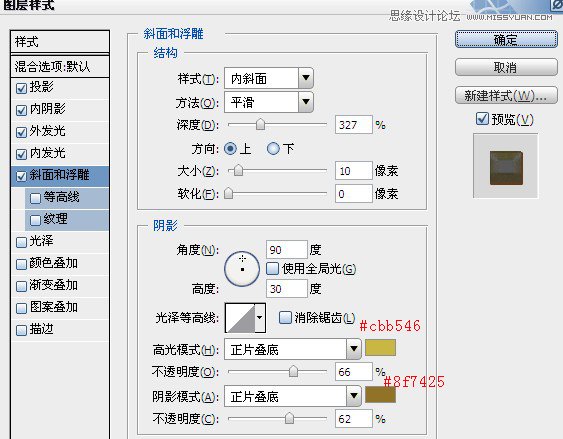Click the 大小 value field 10

pos(354,171)
